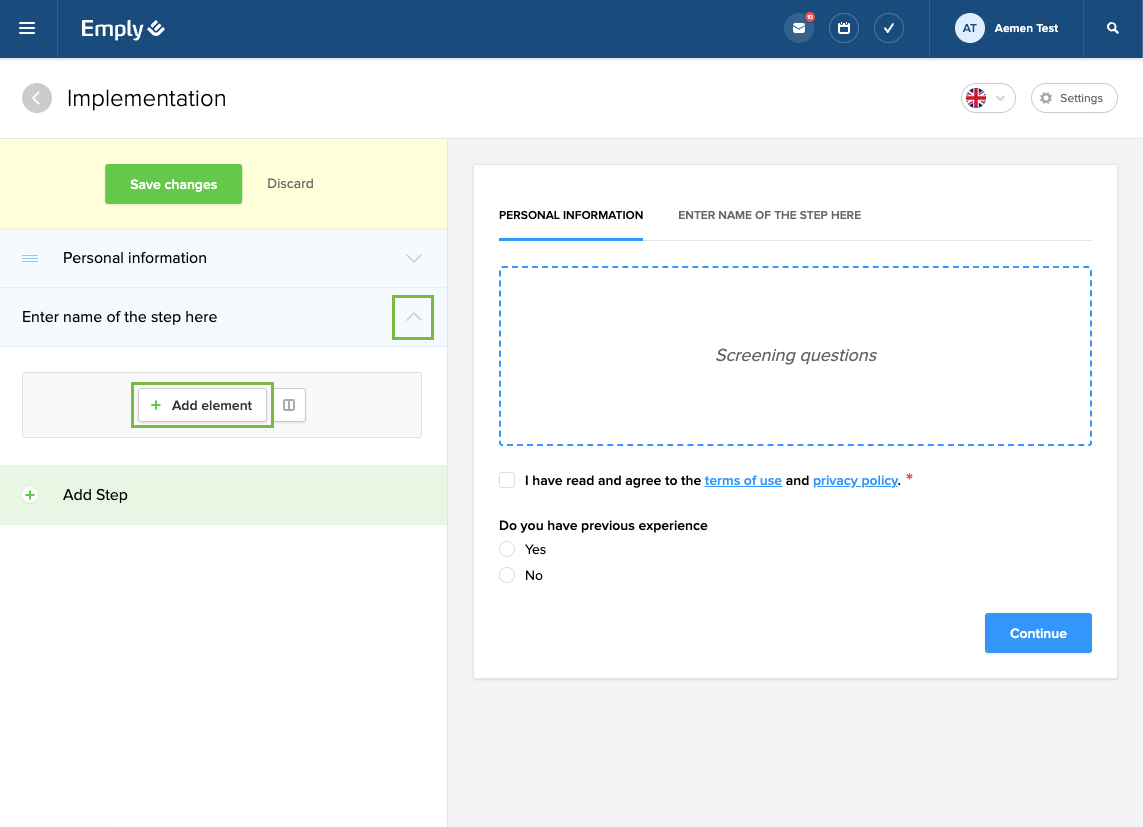The image size is (1143, 827).
Task: Select No for previous experience
Action: [507, 575]
